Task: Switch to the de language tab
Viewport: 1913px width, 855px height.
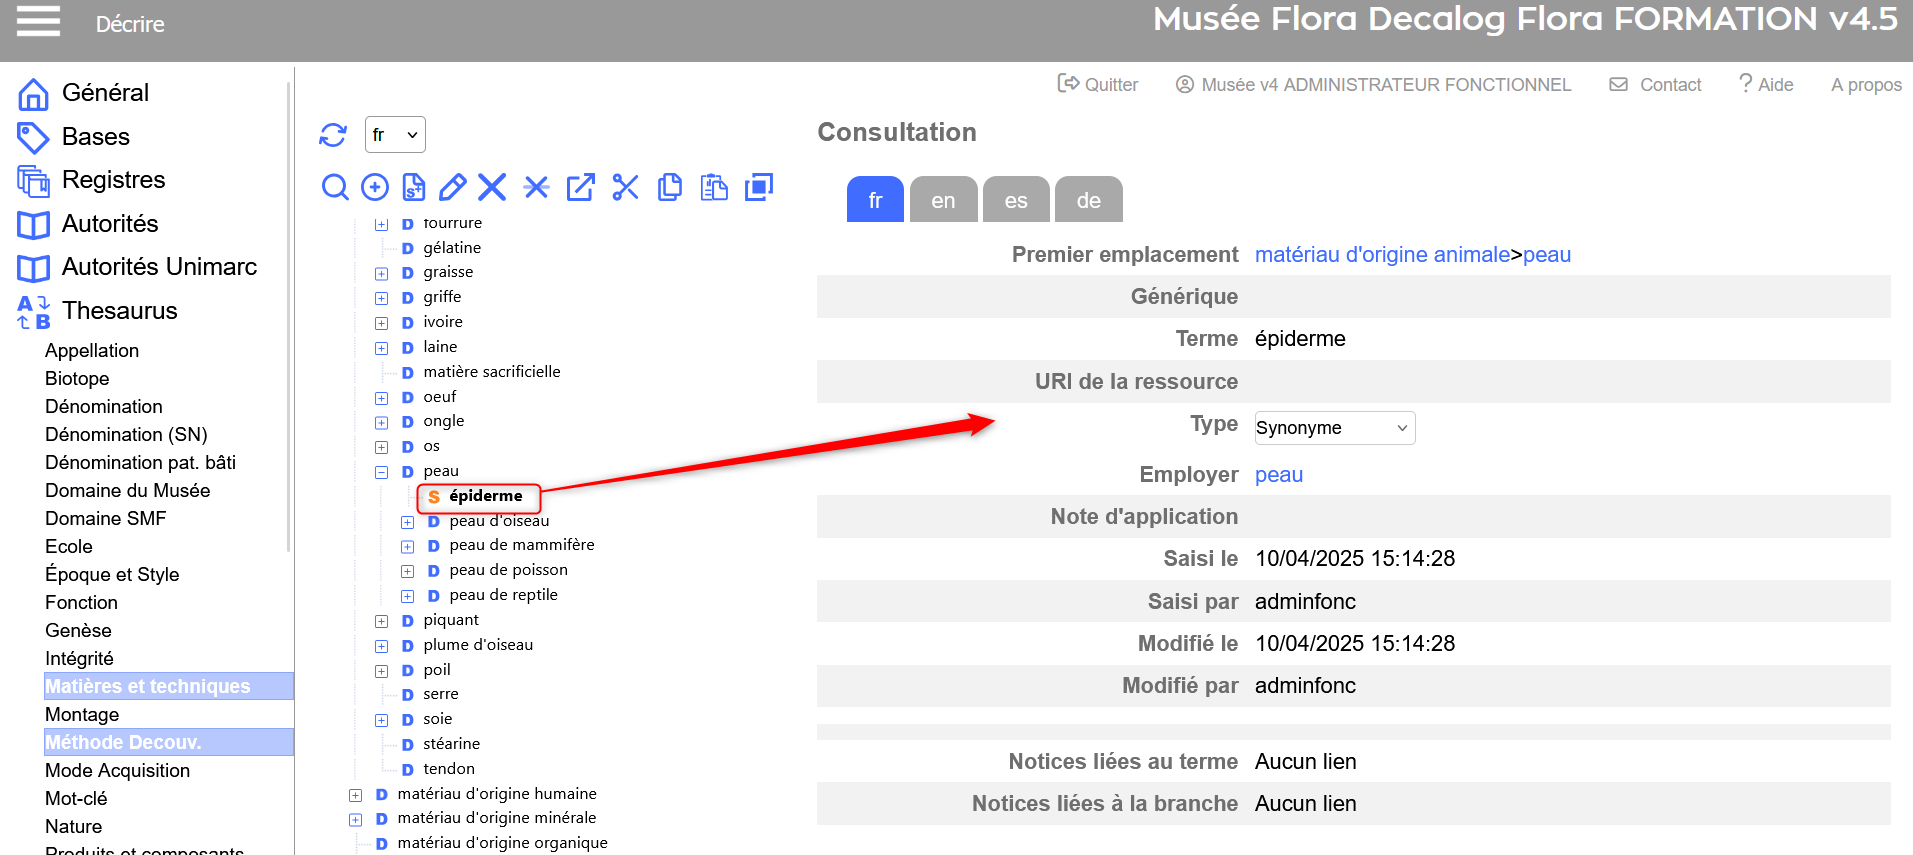Action: (x=1088, y=200)
